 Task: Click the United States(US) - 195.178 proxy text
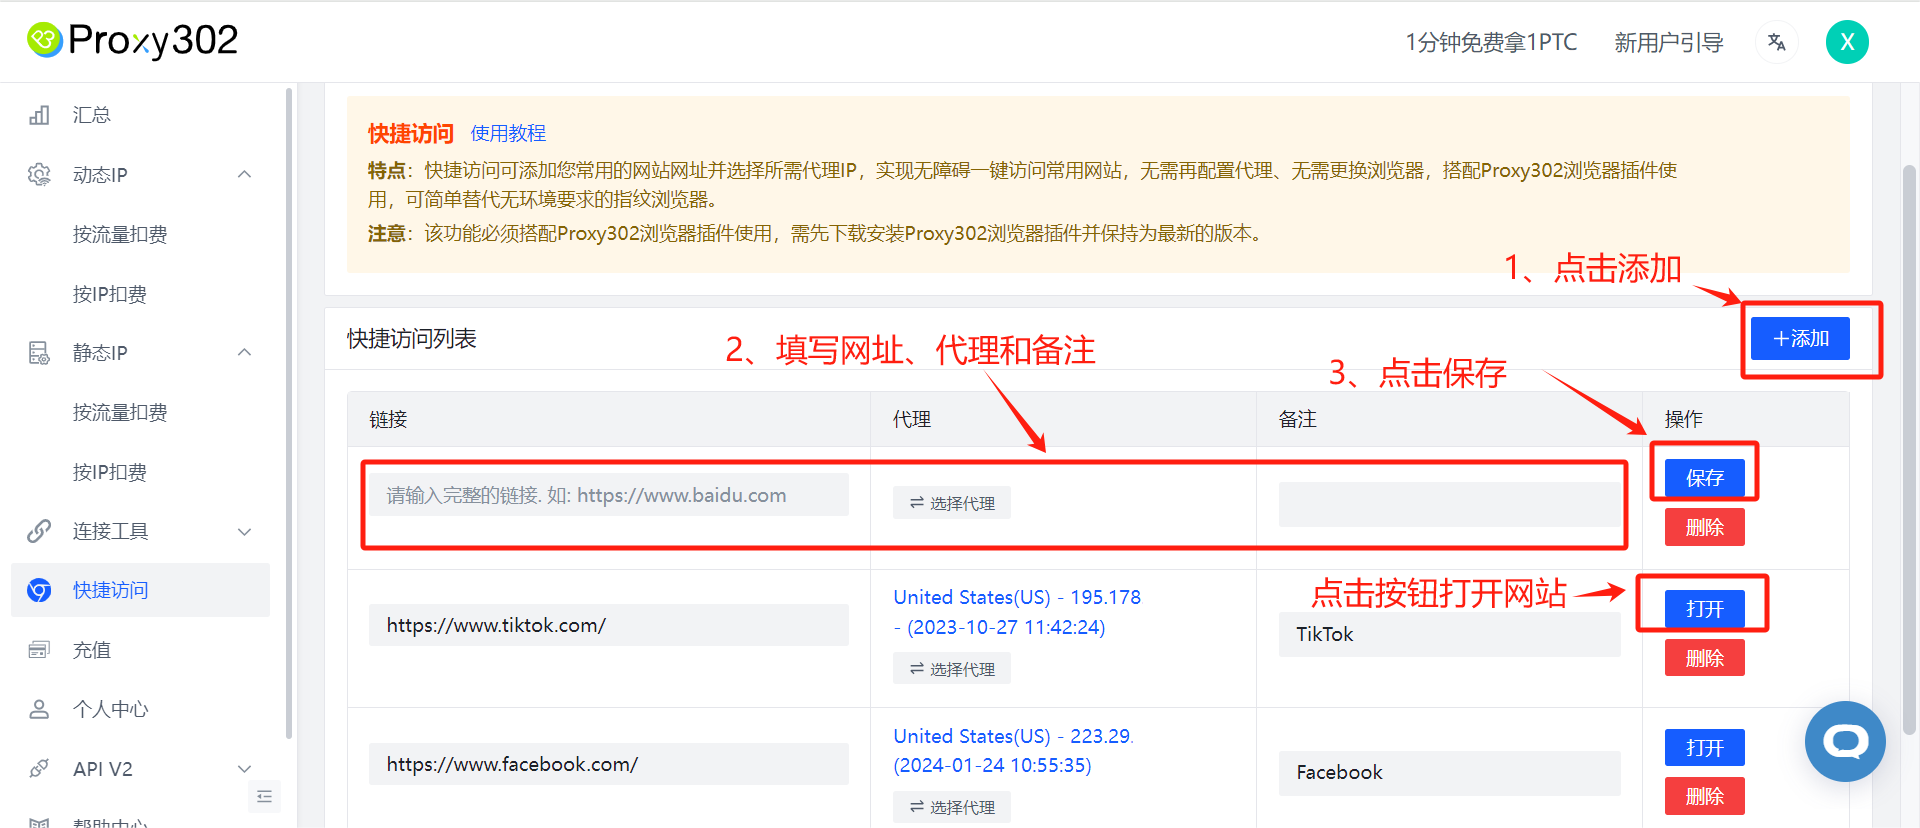[x=1017, y=612]
